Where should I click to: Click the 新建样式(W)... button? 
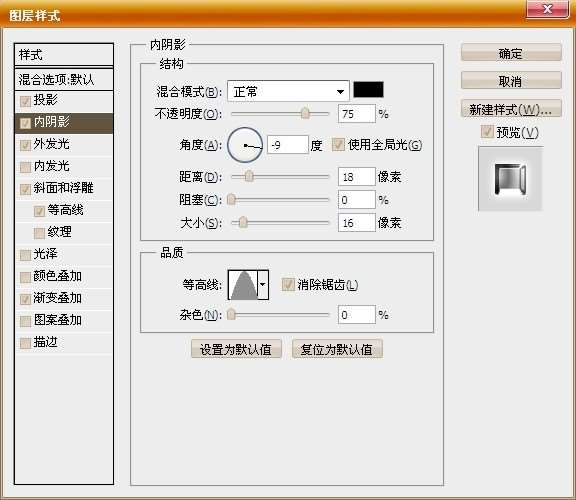click(x=511, y=109)
